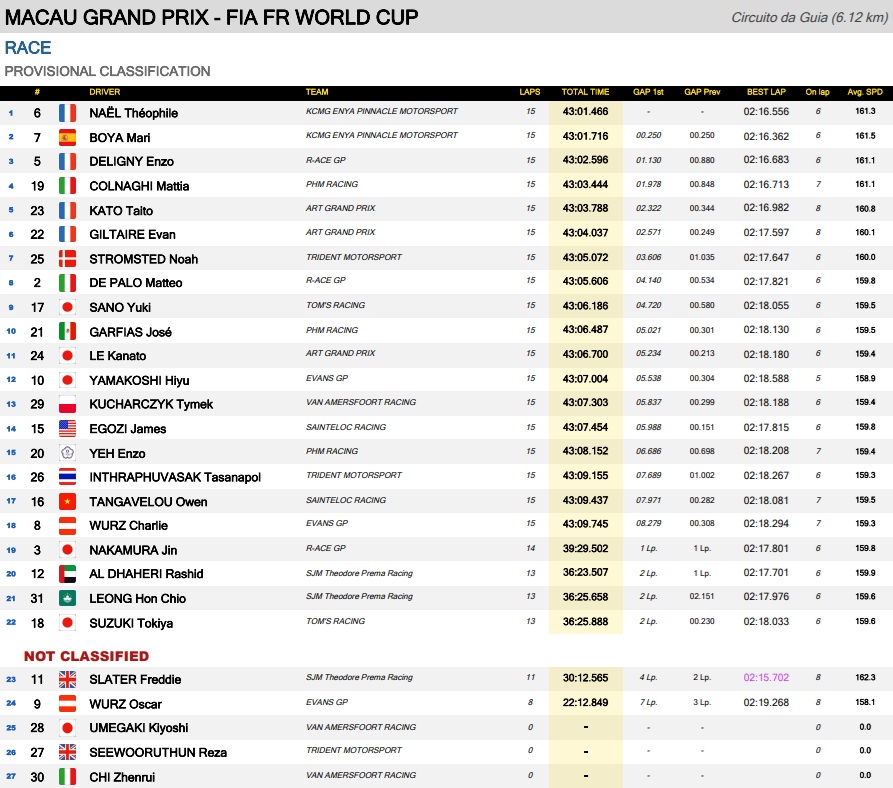Click the Austrian flag beside WURZ Charlie
The height and width of the screenshot is (788, 893).
pos(67,525)
